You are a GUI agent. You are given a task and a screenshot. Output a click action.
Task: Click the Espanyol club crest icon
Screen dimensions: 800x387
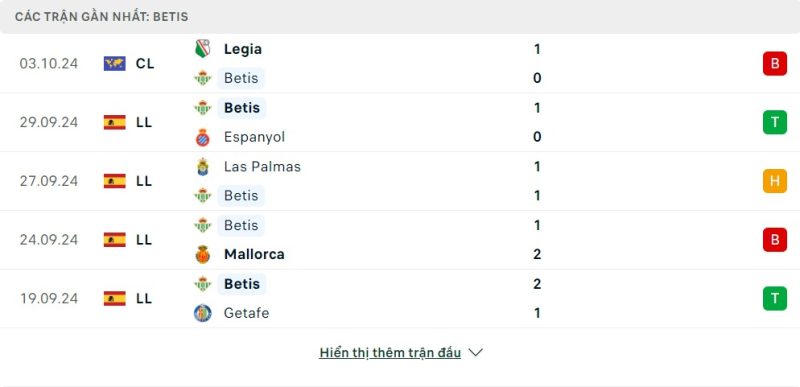tap(203, 137)
